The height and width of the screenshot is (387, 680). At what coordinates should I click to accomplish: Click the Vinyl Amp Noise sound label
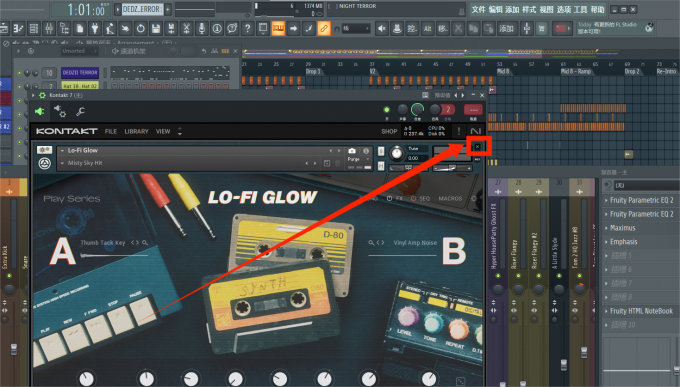(x=415, y=243)
